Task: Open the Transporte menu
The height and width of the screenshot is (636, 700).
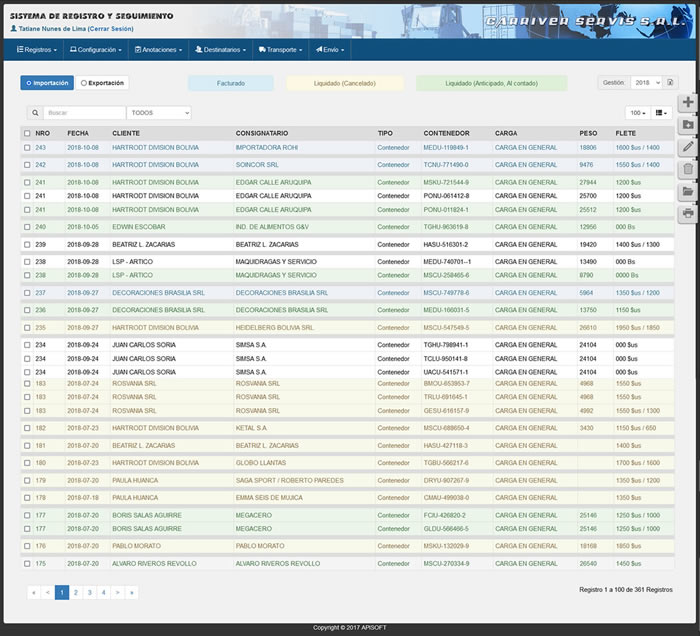Action: [x=280, y=50]
